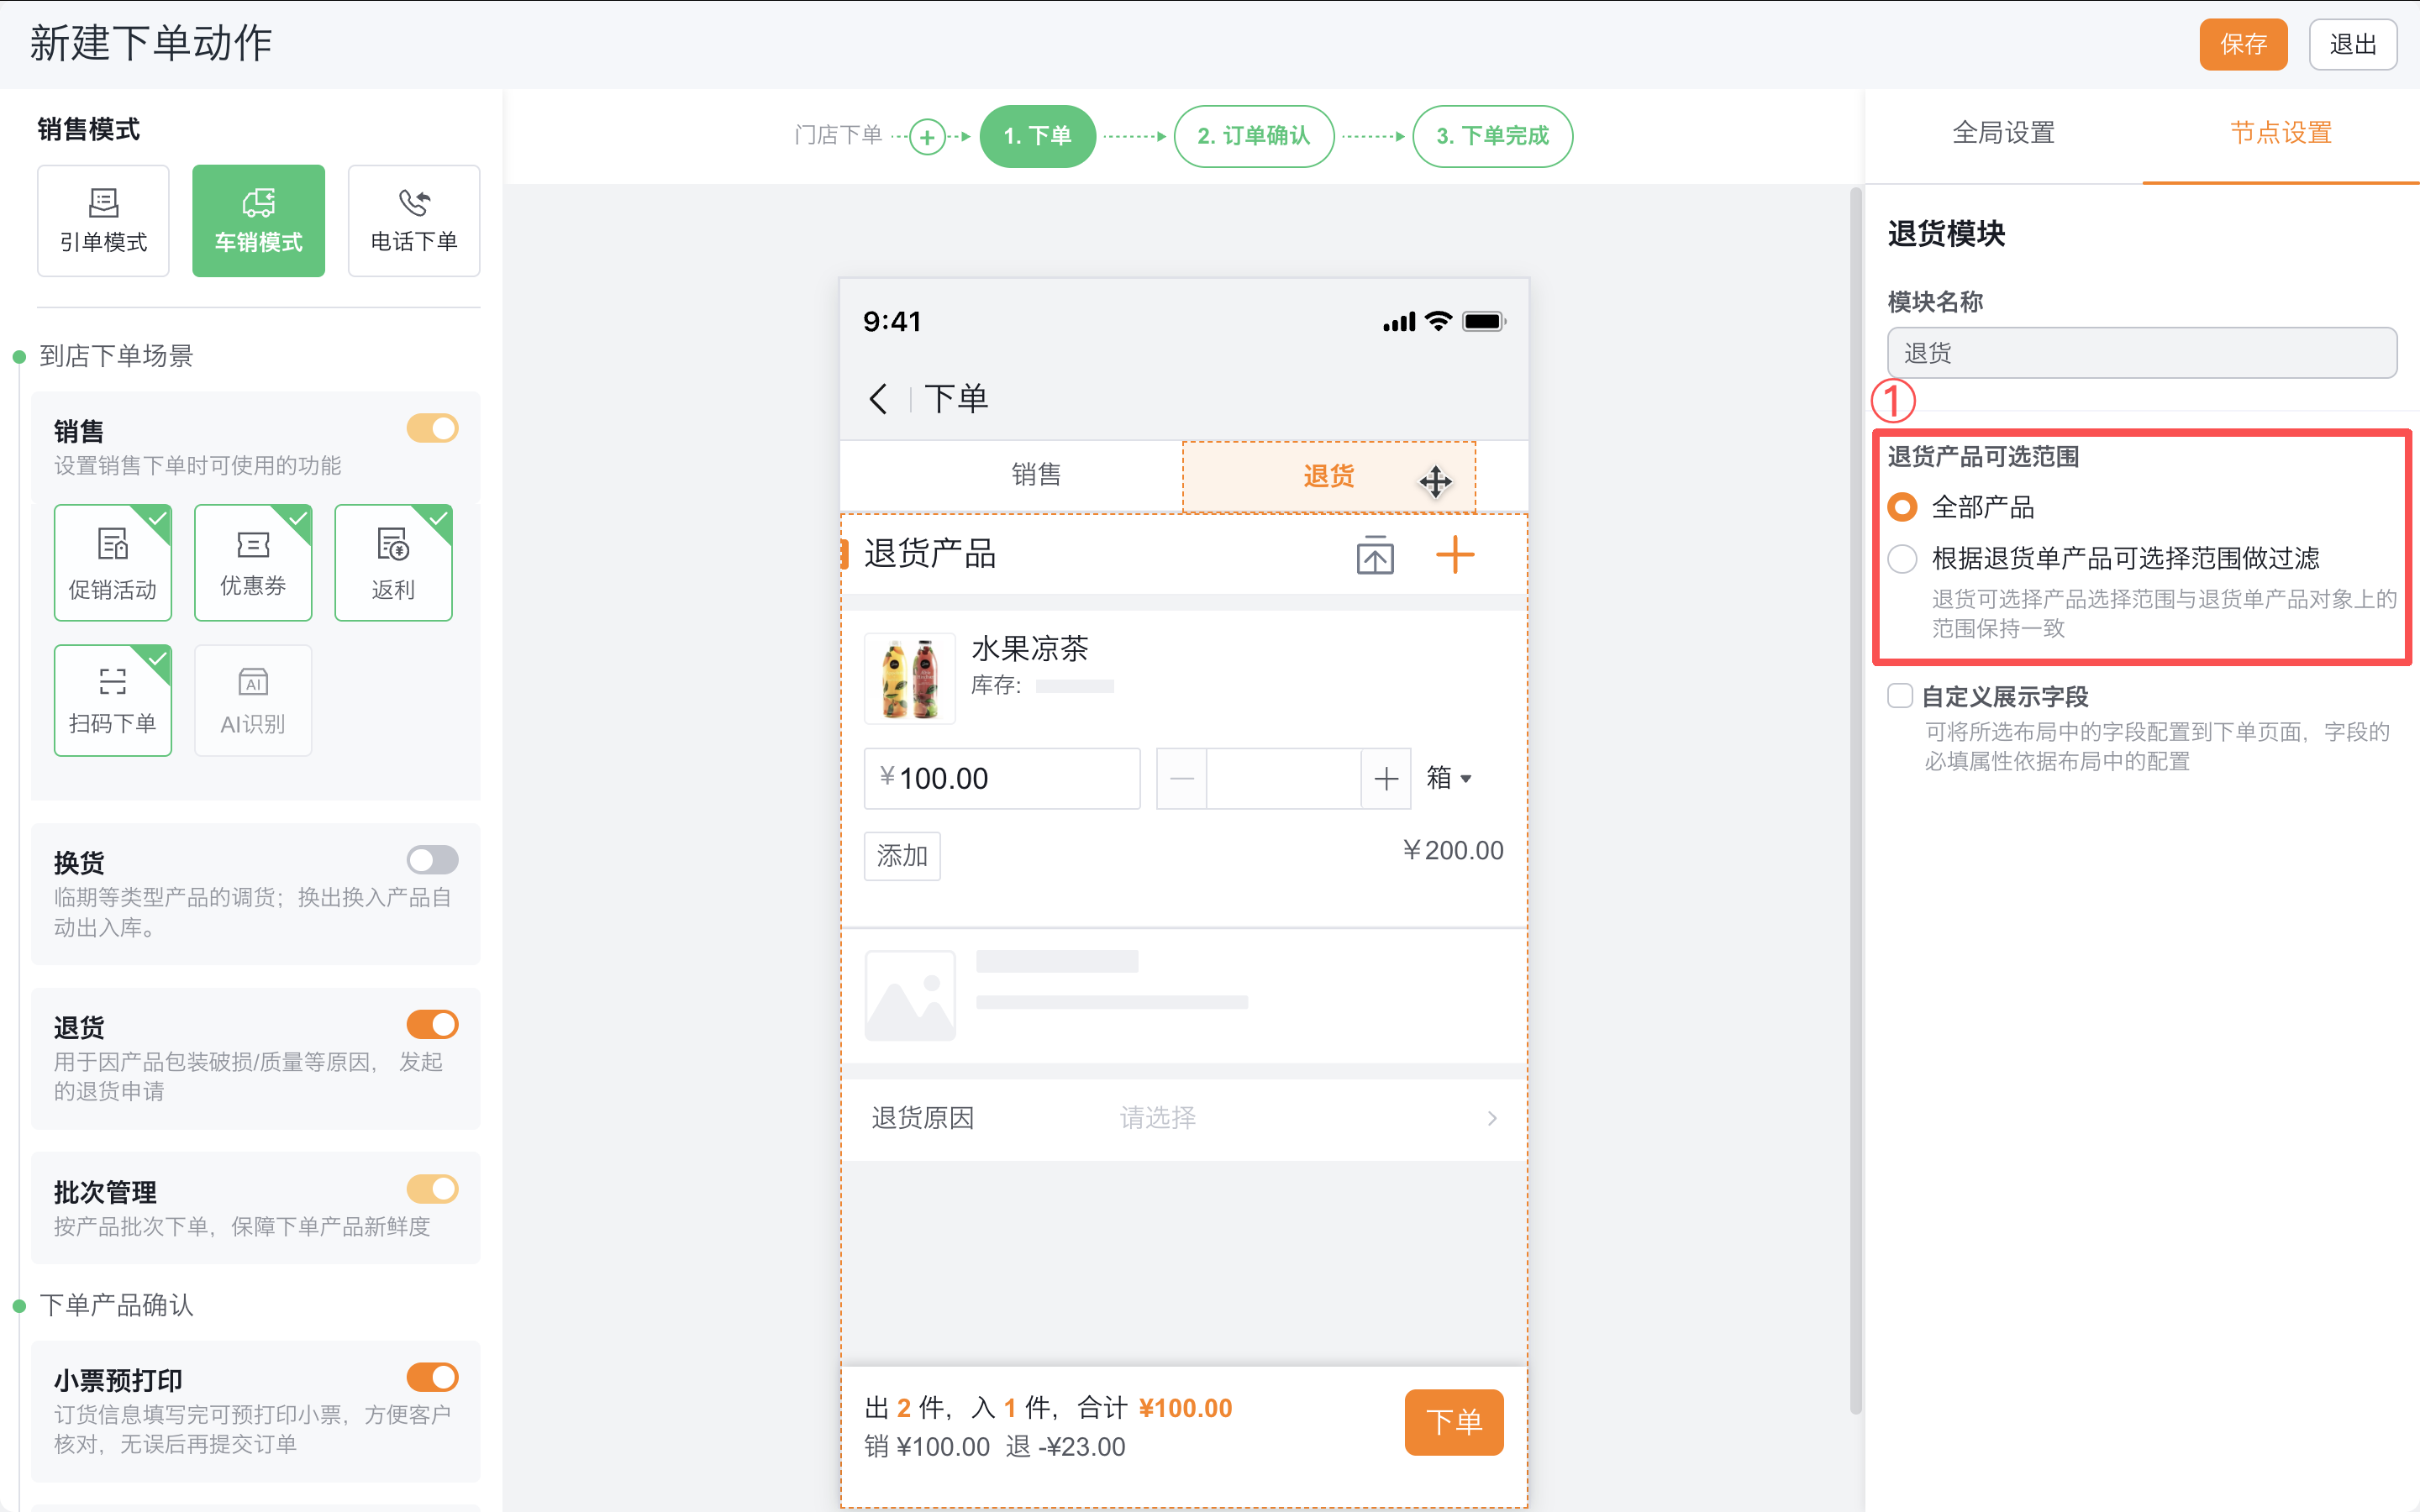Click the 添加 button below price

[x=901, y=856]
